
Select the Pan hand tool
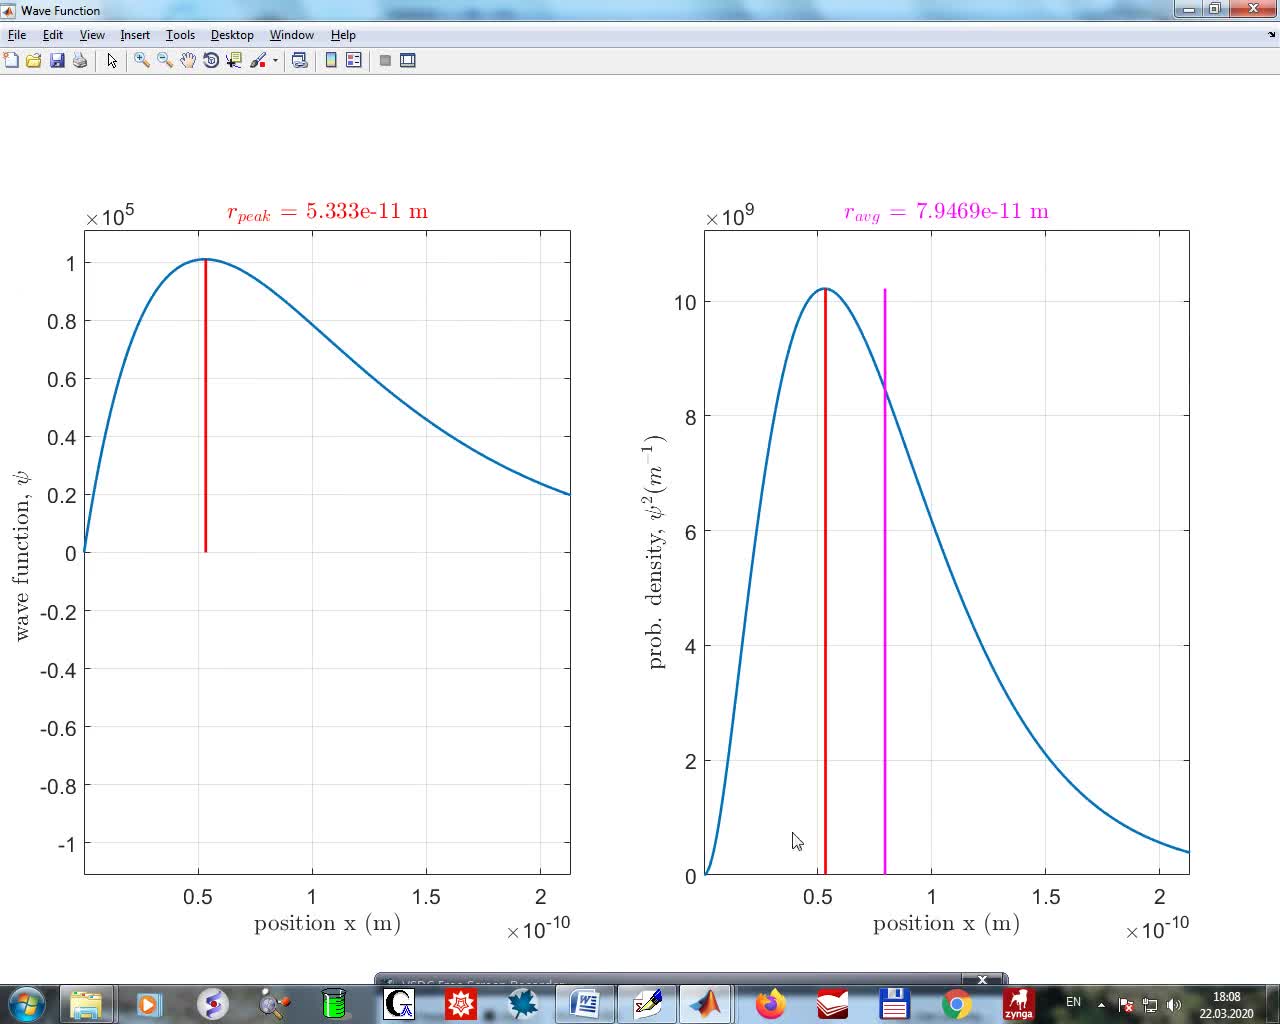click(x=188, y=60)
